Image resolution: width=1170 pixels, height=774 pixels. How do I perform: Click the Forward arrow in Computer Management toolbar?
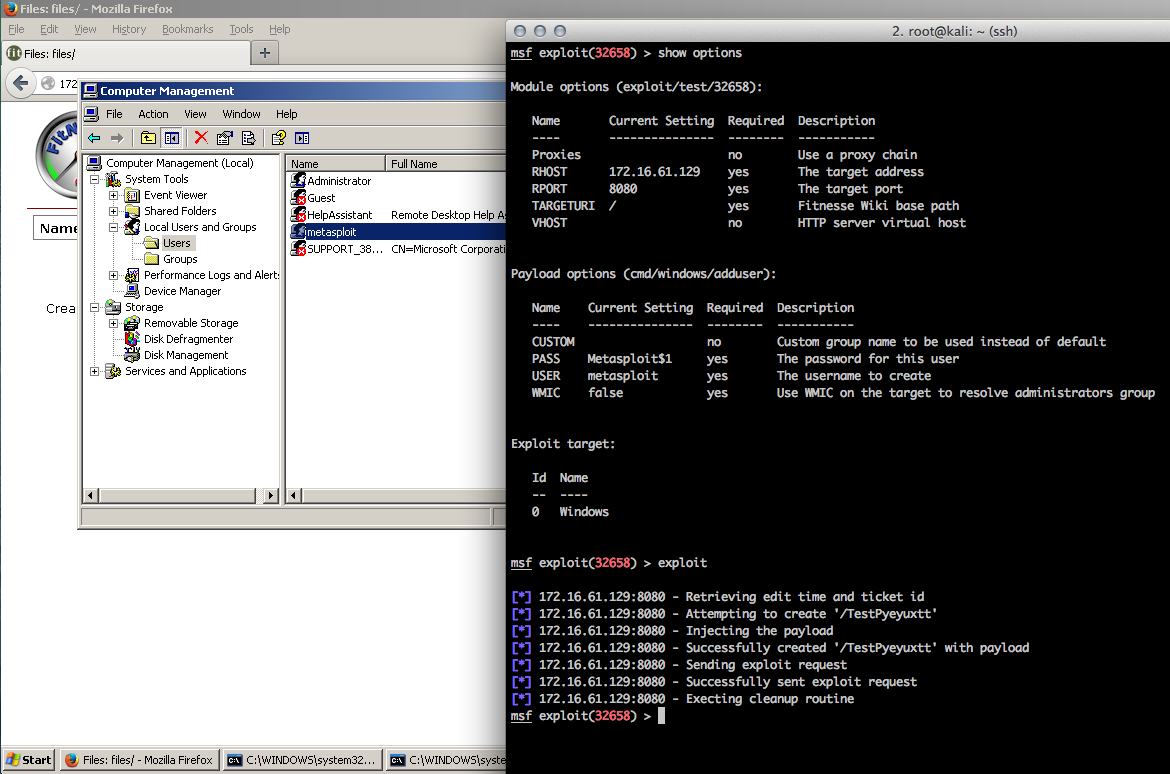coord(116,138)
